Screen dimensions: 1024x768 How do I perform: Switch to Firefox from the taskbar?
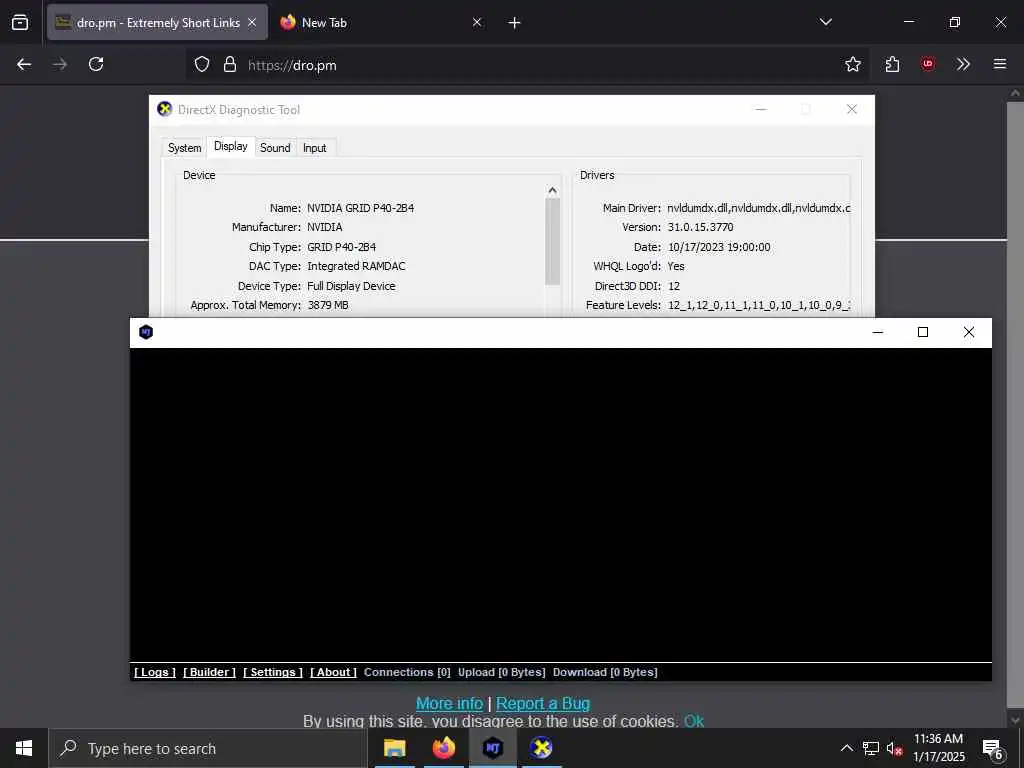(443, 748)
